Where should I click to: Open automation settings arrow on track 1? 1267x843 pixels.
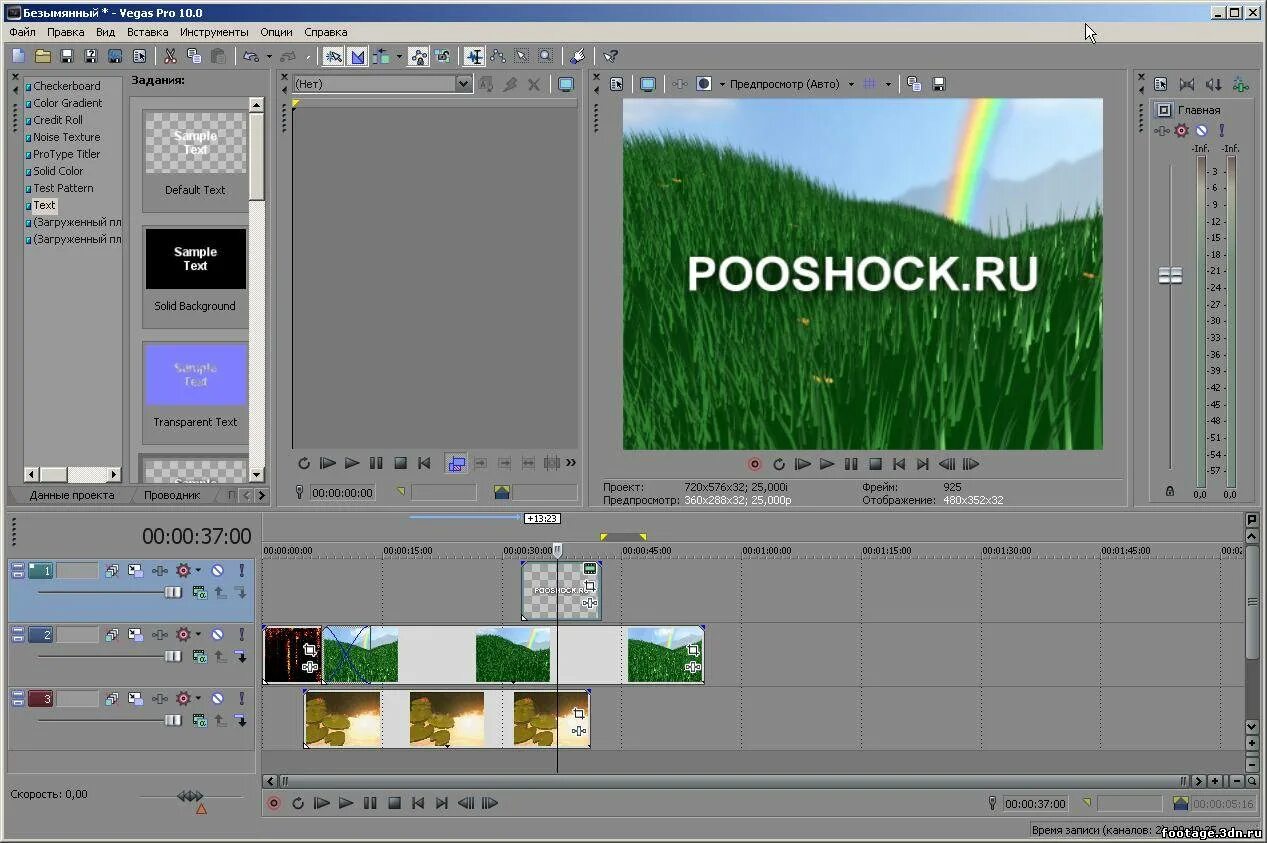point(198,571)
